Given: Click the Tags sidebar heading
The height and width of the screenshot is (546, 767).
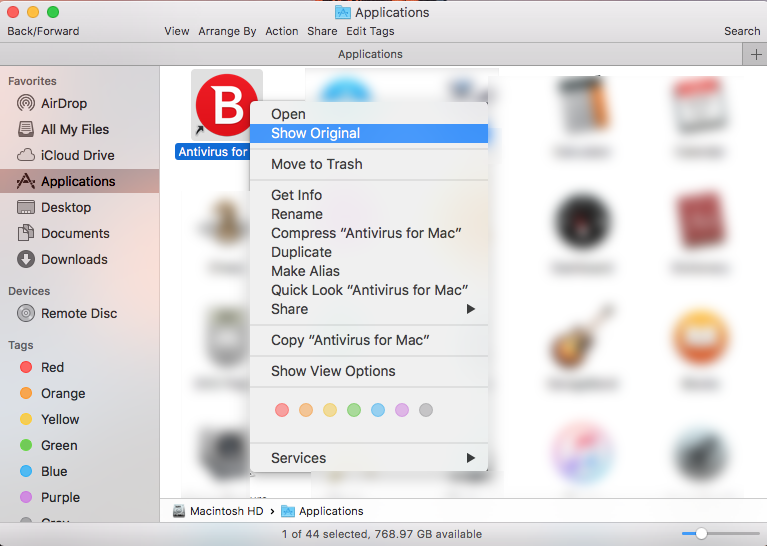Looking at the screenshot, I should coord(21,345).
